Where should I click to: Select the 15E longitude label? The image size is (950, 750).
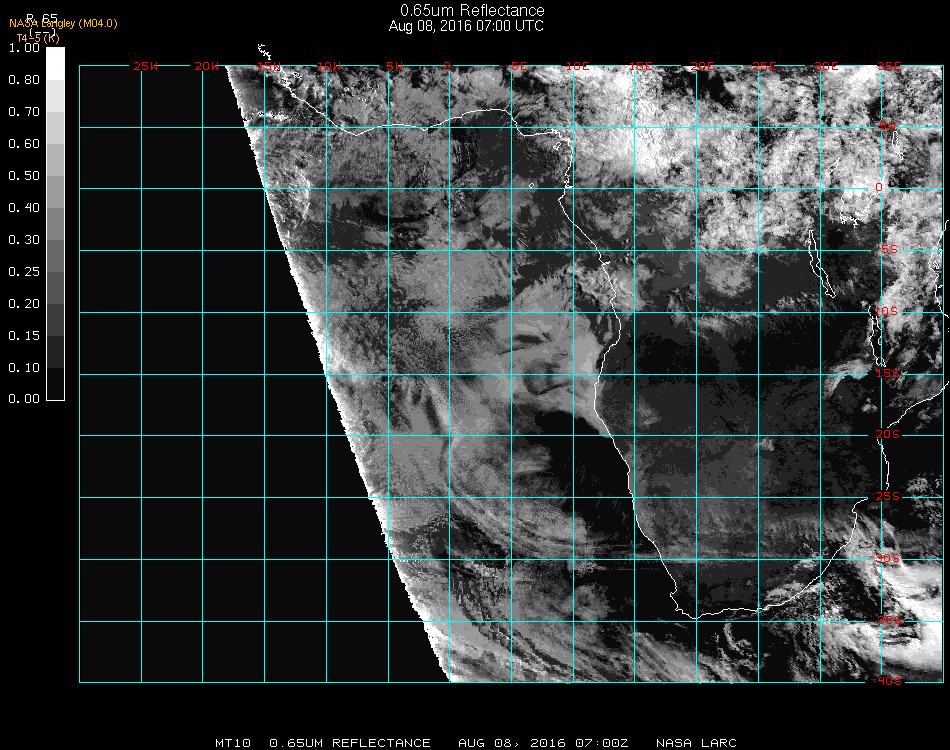tap(640, 66)
